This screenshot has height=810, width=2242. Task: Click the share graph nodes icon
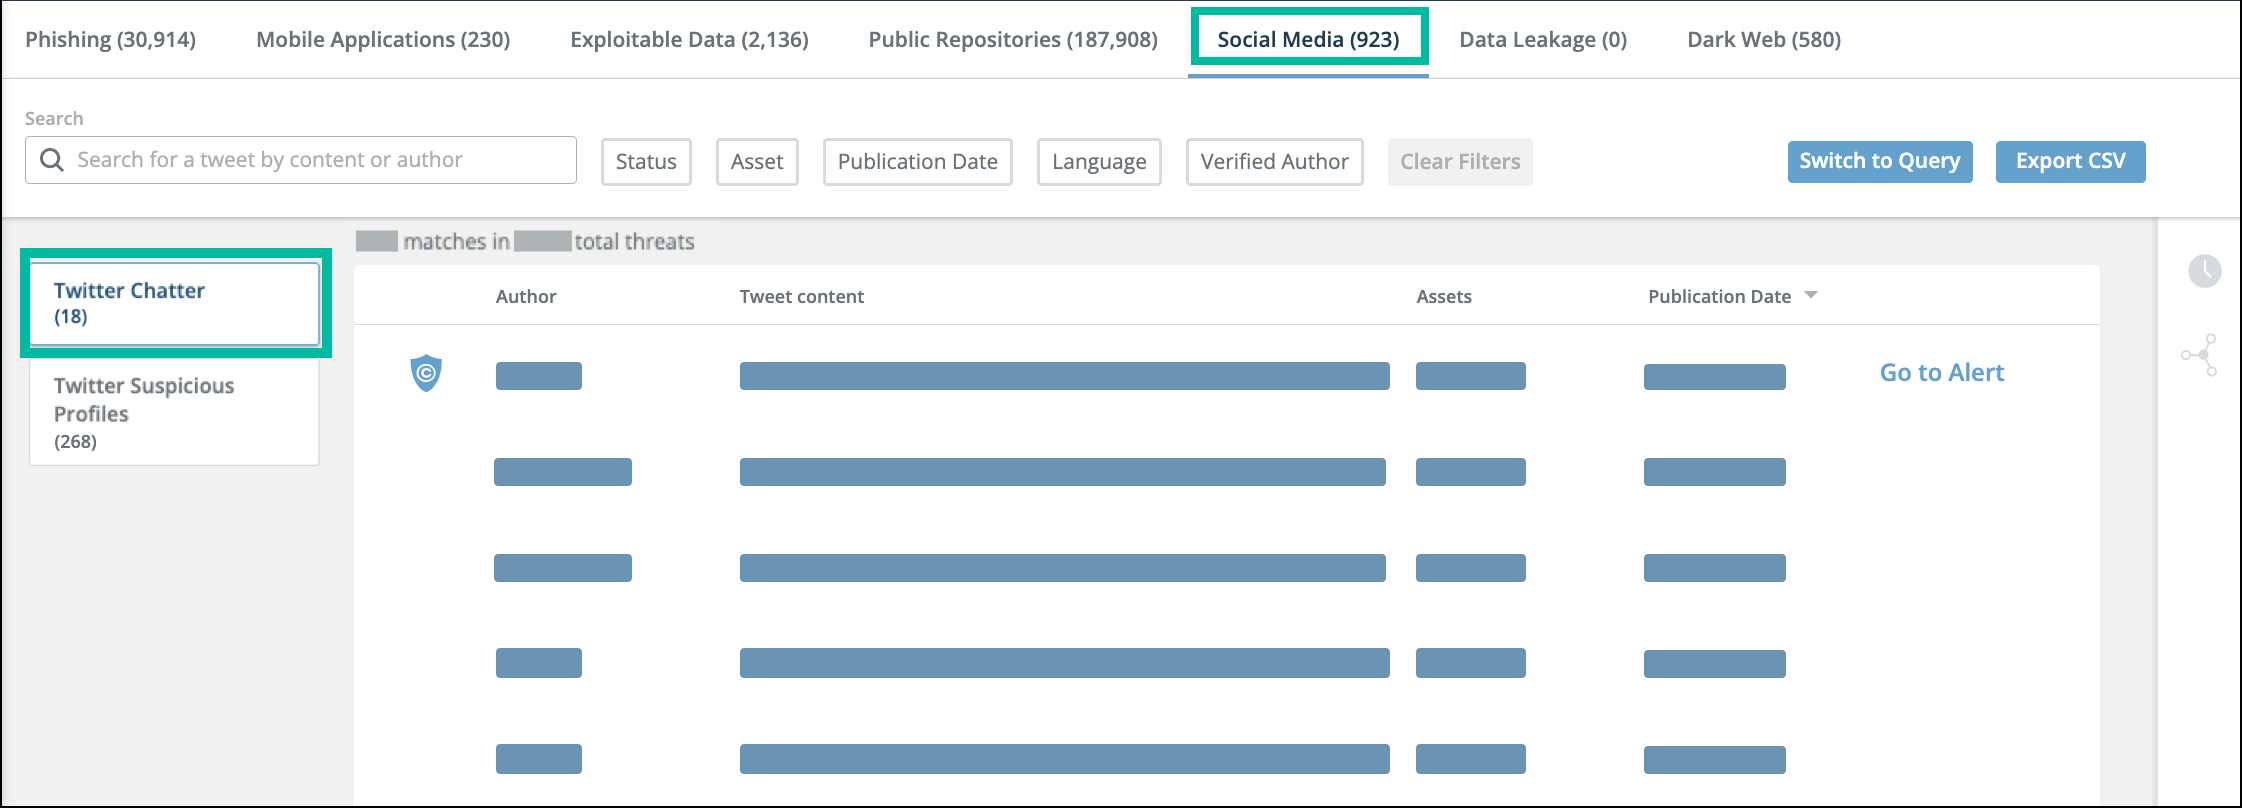coord(2200,355)
